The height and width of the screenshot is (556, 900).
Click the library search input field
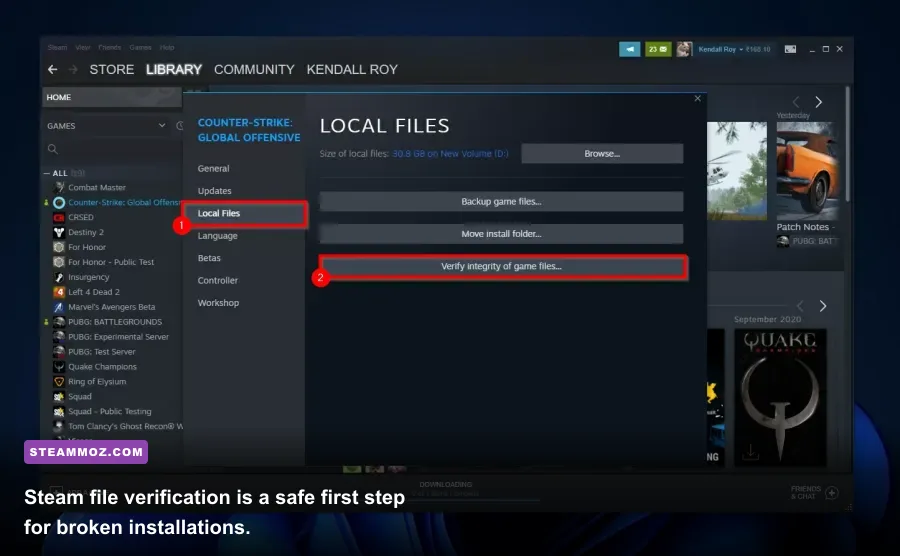click(x=112, y=149)
